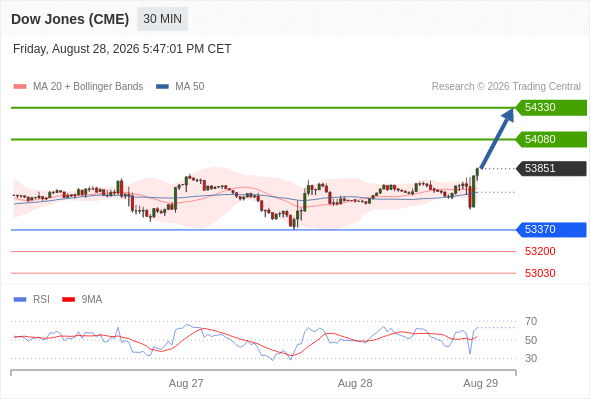
Task: Click the 53200 support level label
Action: 540,251
